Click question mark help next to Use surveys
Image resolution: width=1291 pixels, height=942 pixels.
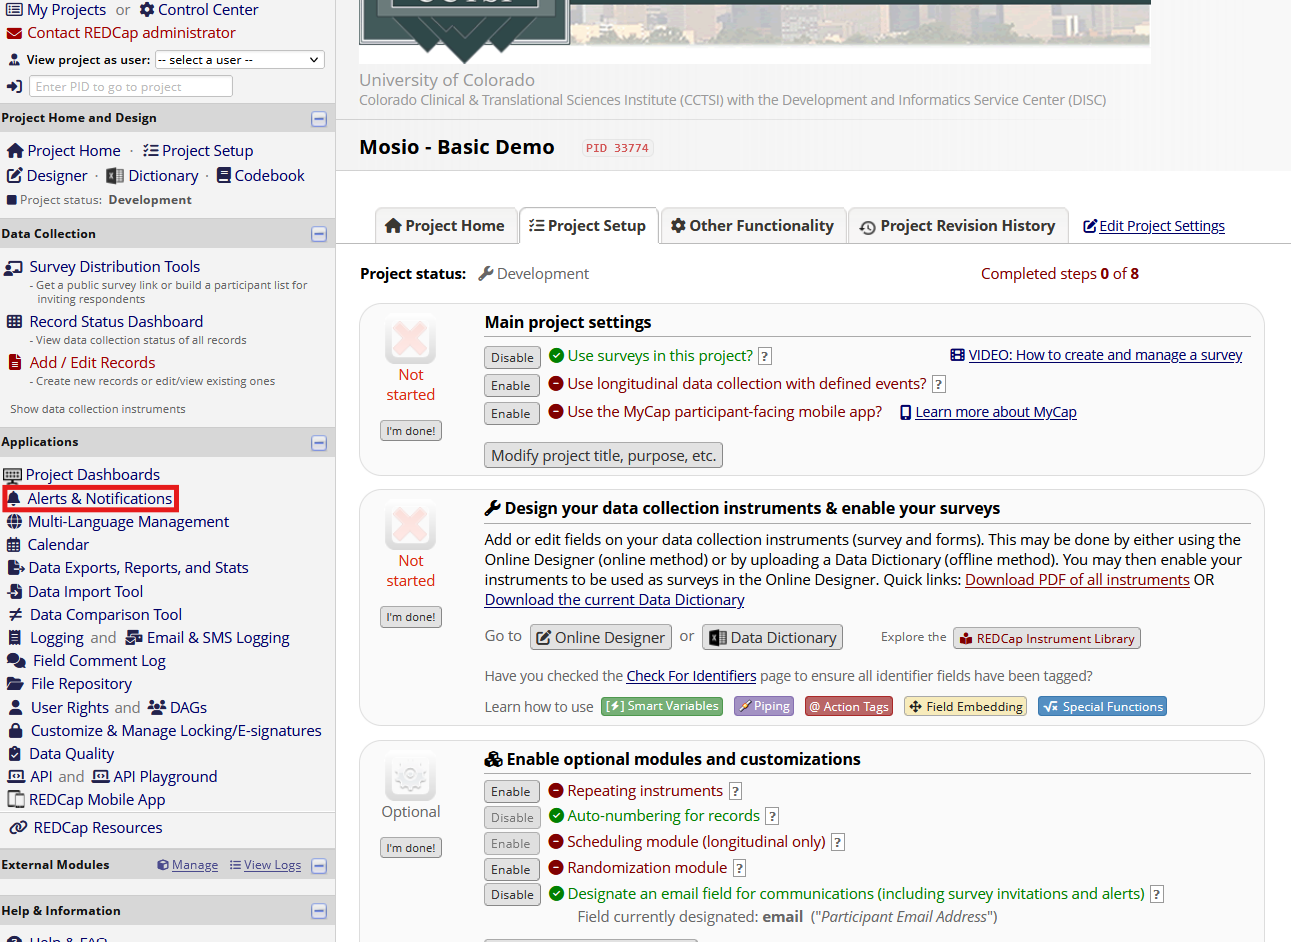pyautogui.click(x=765, y=356)
